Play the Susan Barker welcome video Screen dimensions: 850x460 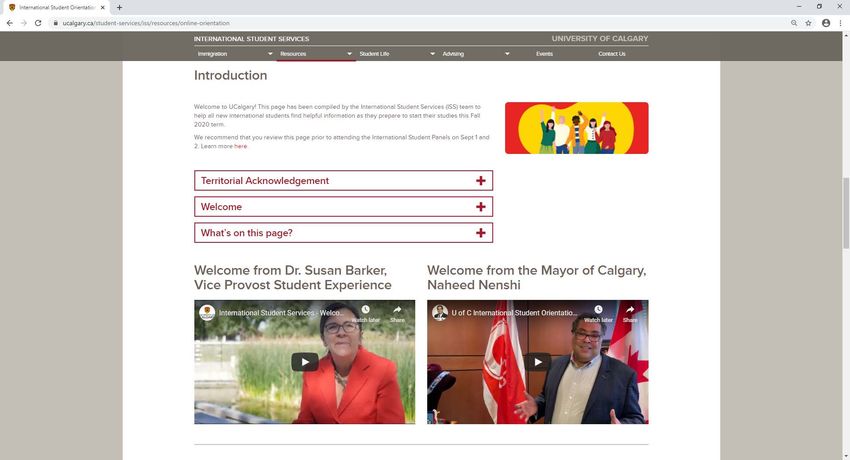coord(305,362)
